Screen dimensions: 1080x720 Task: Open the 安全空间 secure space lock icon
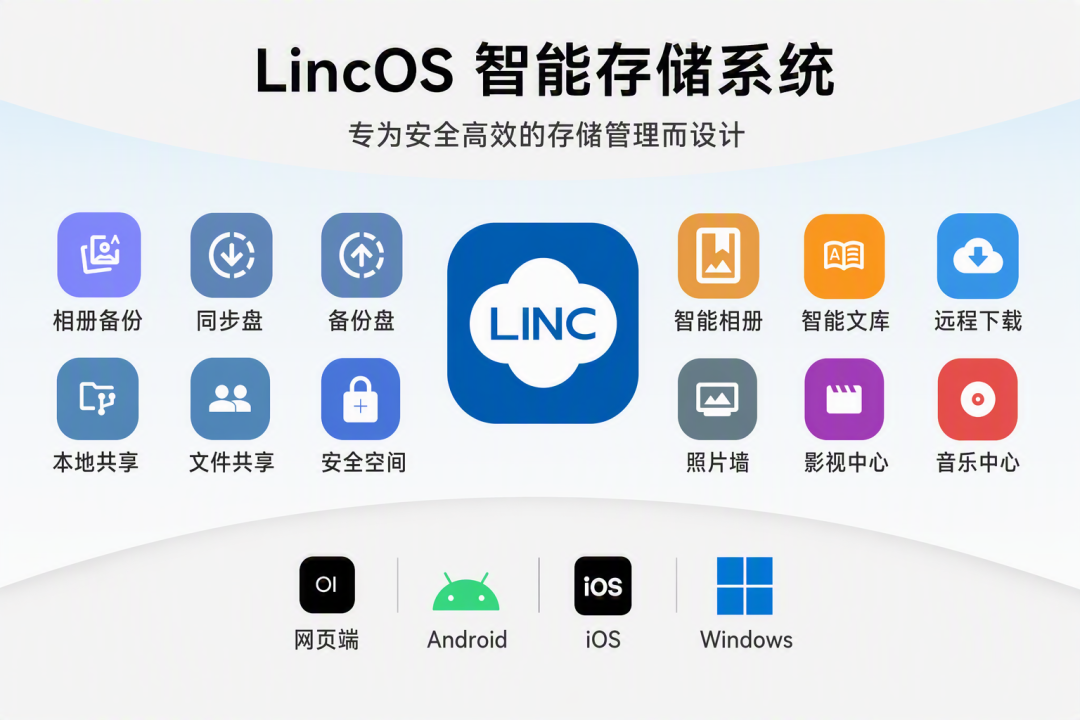361,398
